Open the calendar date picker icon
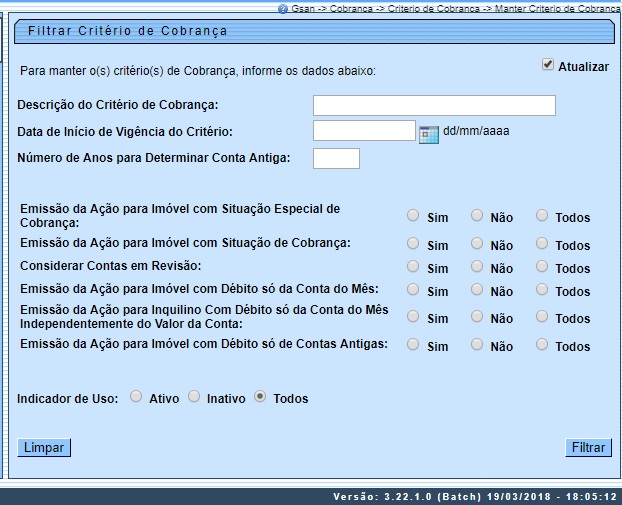 (429, 133)
